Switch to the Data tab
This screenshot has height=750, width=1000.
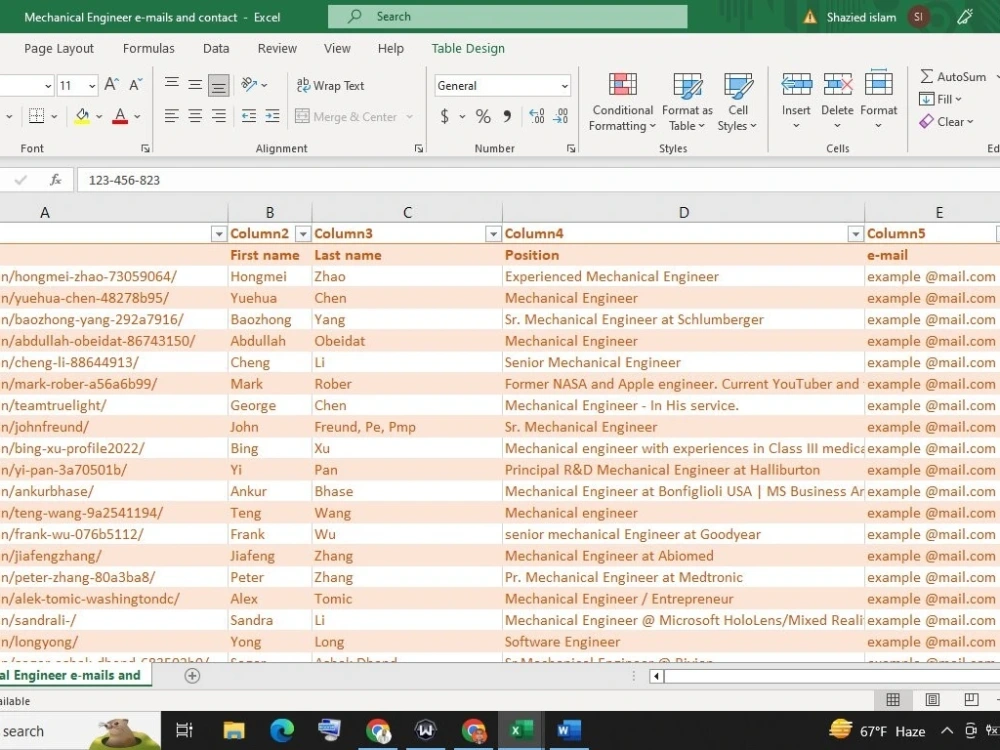click(216, 48)
